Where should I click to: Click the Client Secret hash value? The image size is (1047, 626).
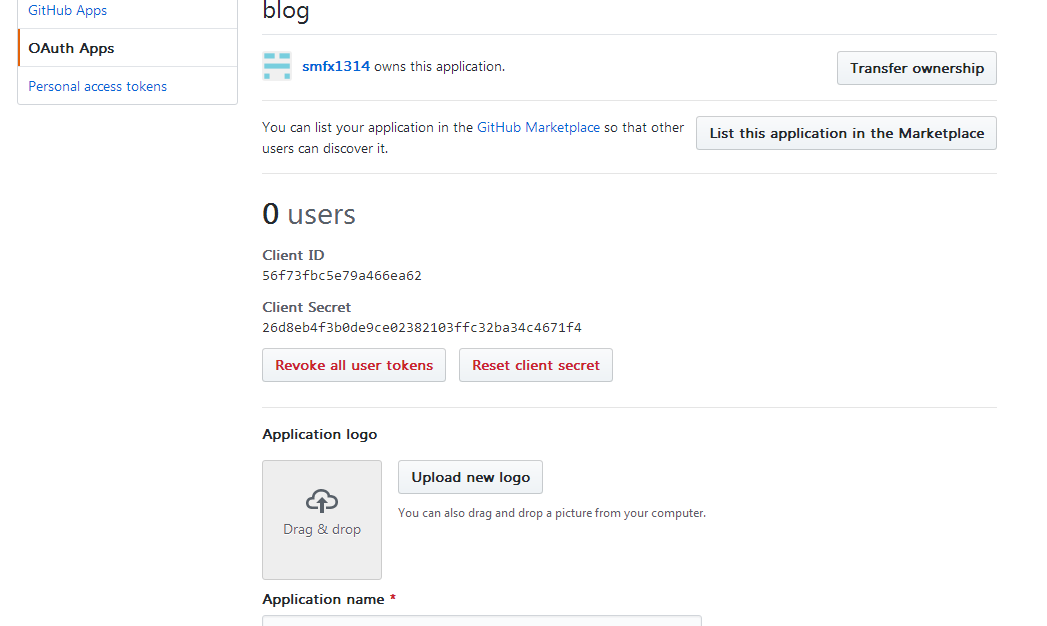point(422,328)
